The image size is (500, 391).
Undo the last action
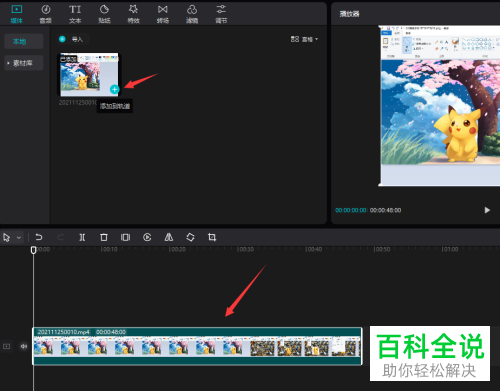tap(39, 237)
